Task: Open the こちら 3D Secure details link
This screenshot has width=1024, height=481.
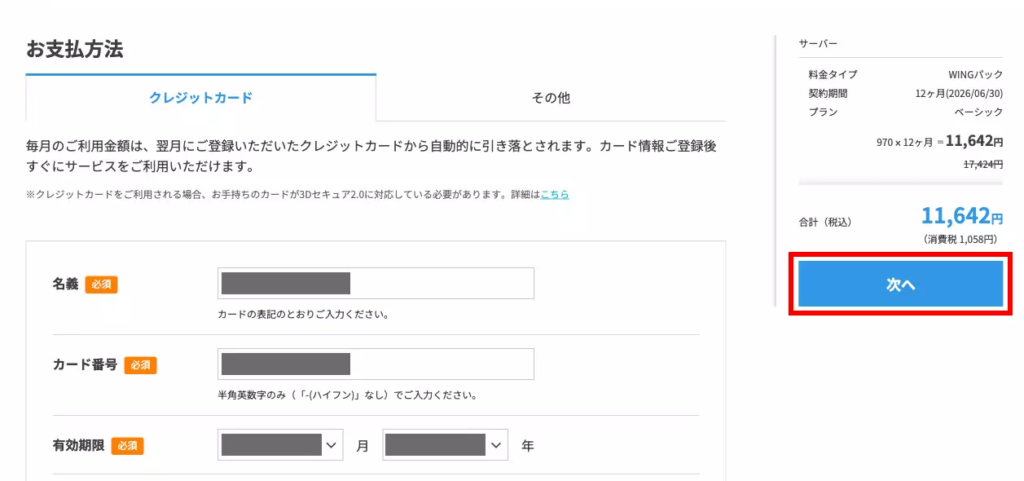Action: point(555,194)
